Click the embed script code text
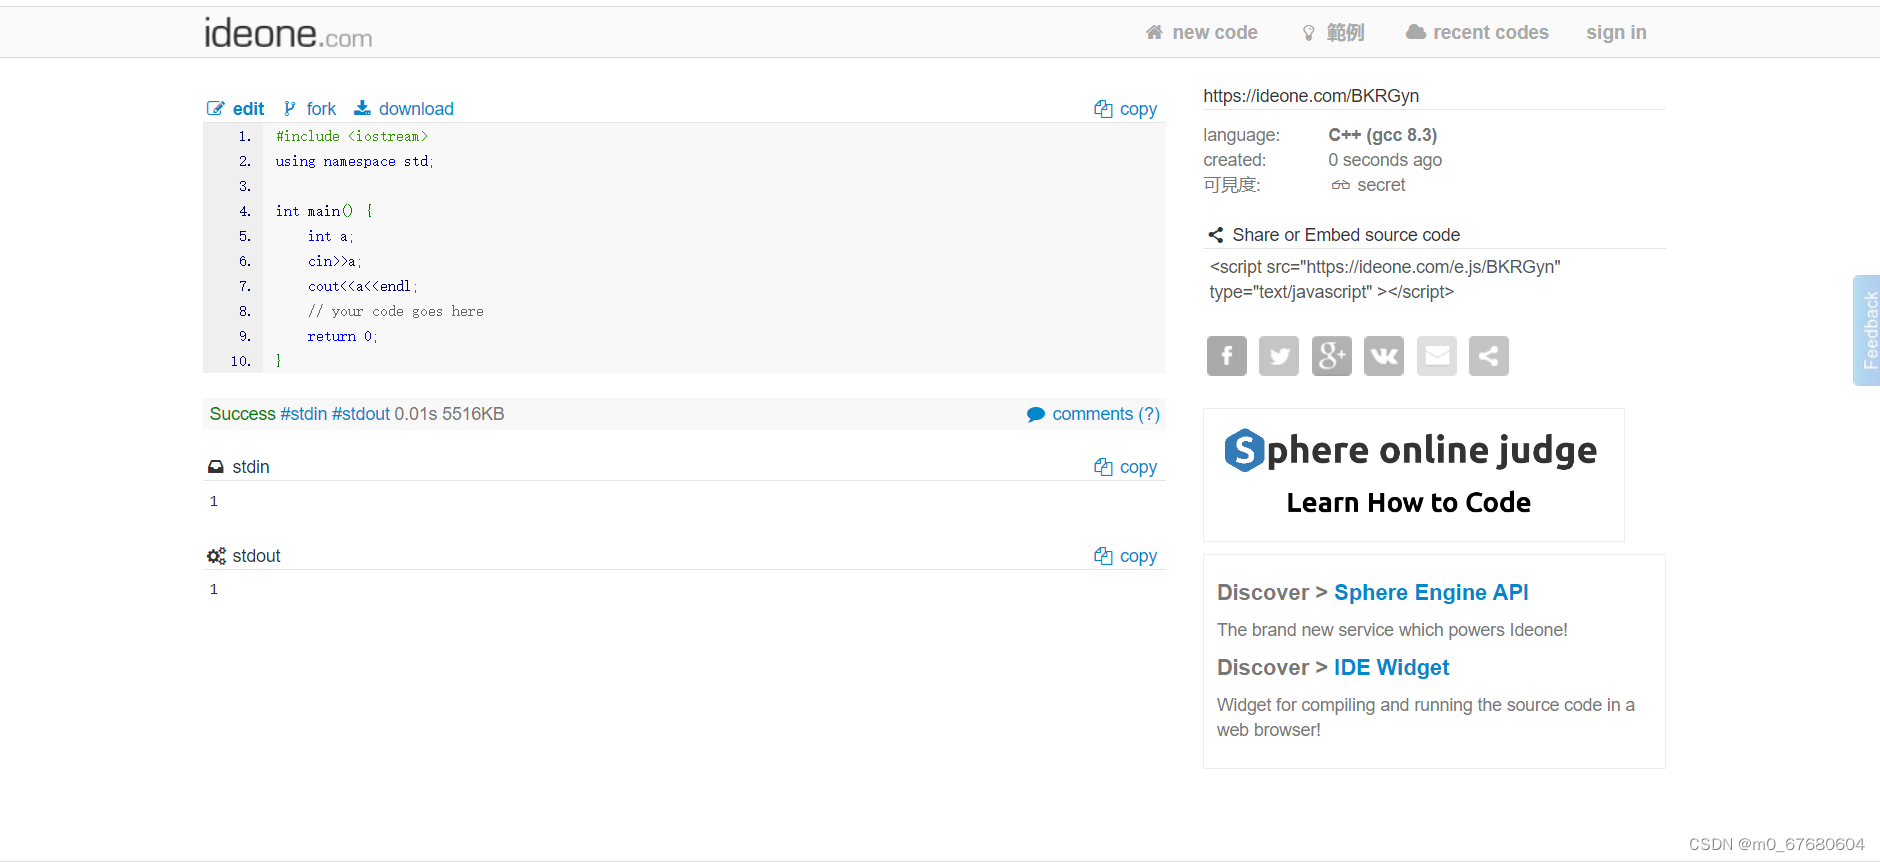The height and width of the screenshot is (862, 1880). tap(1385, 279)
